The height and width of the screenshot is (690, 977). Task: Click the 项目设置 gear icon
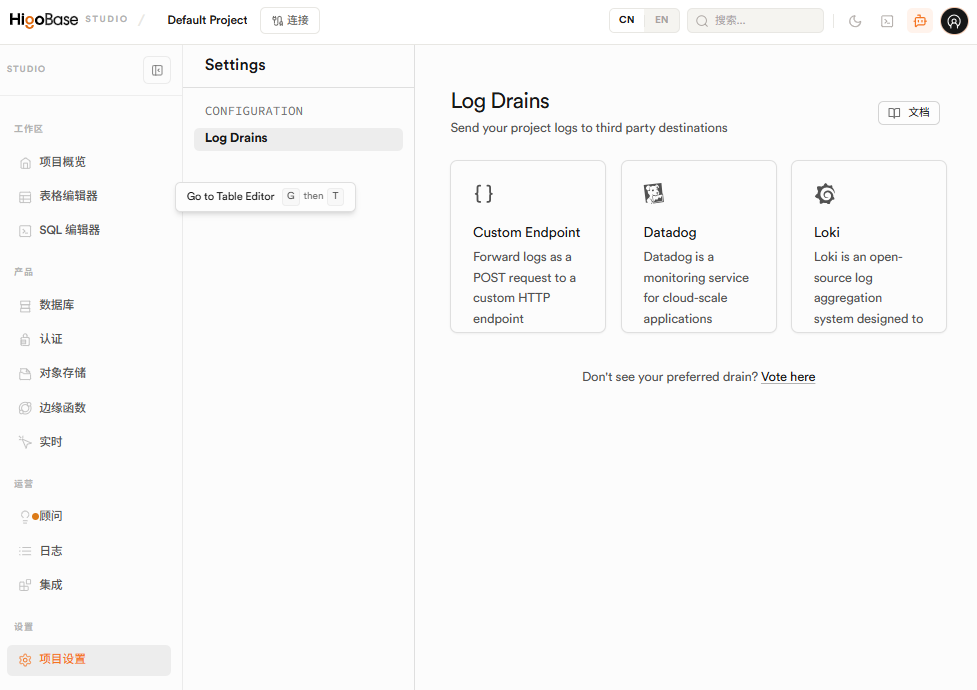[25, 660]
